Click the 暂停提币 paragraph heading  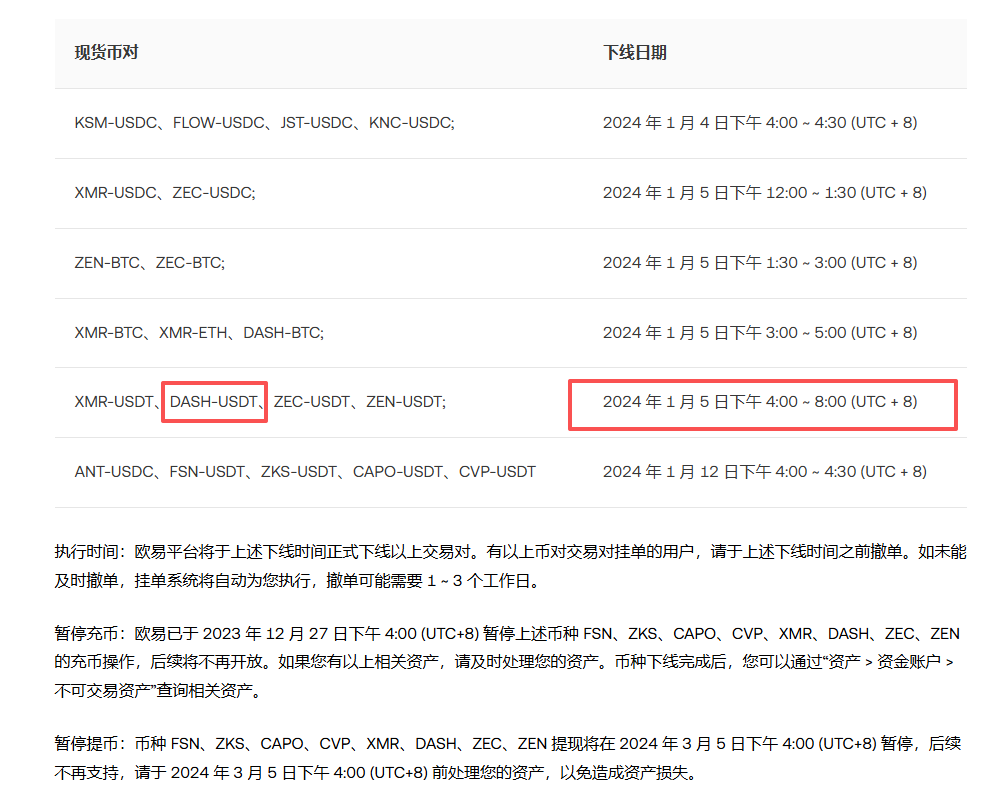[86, 743]
